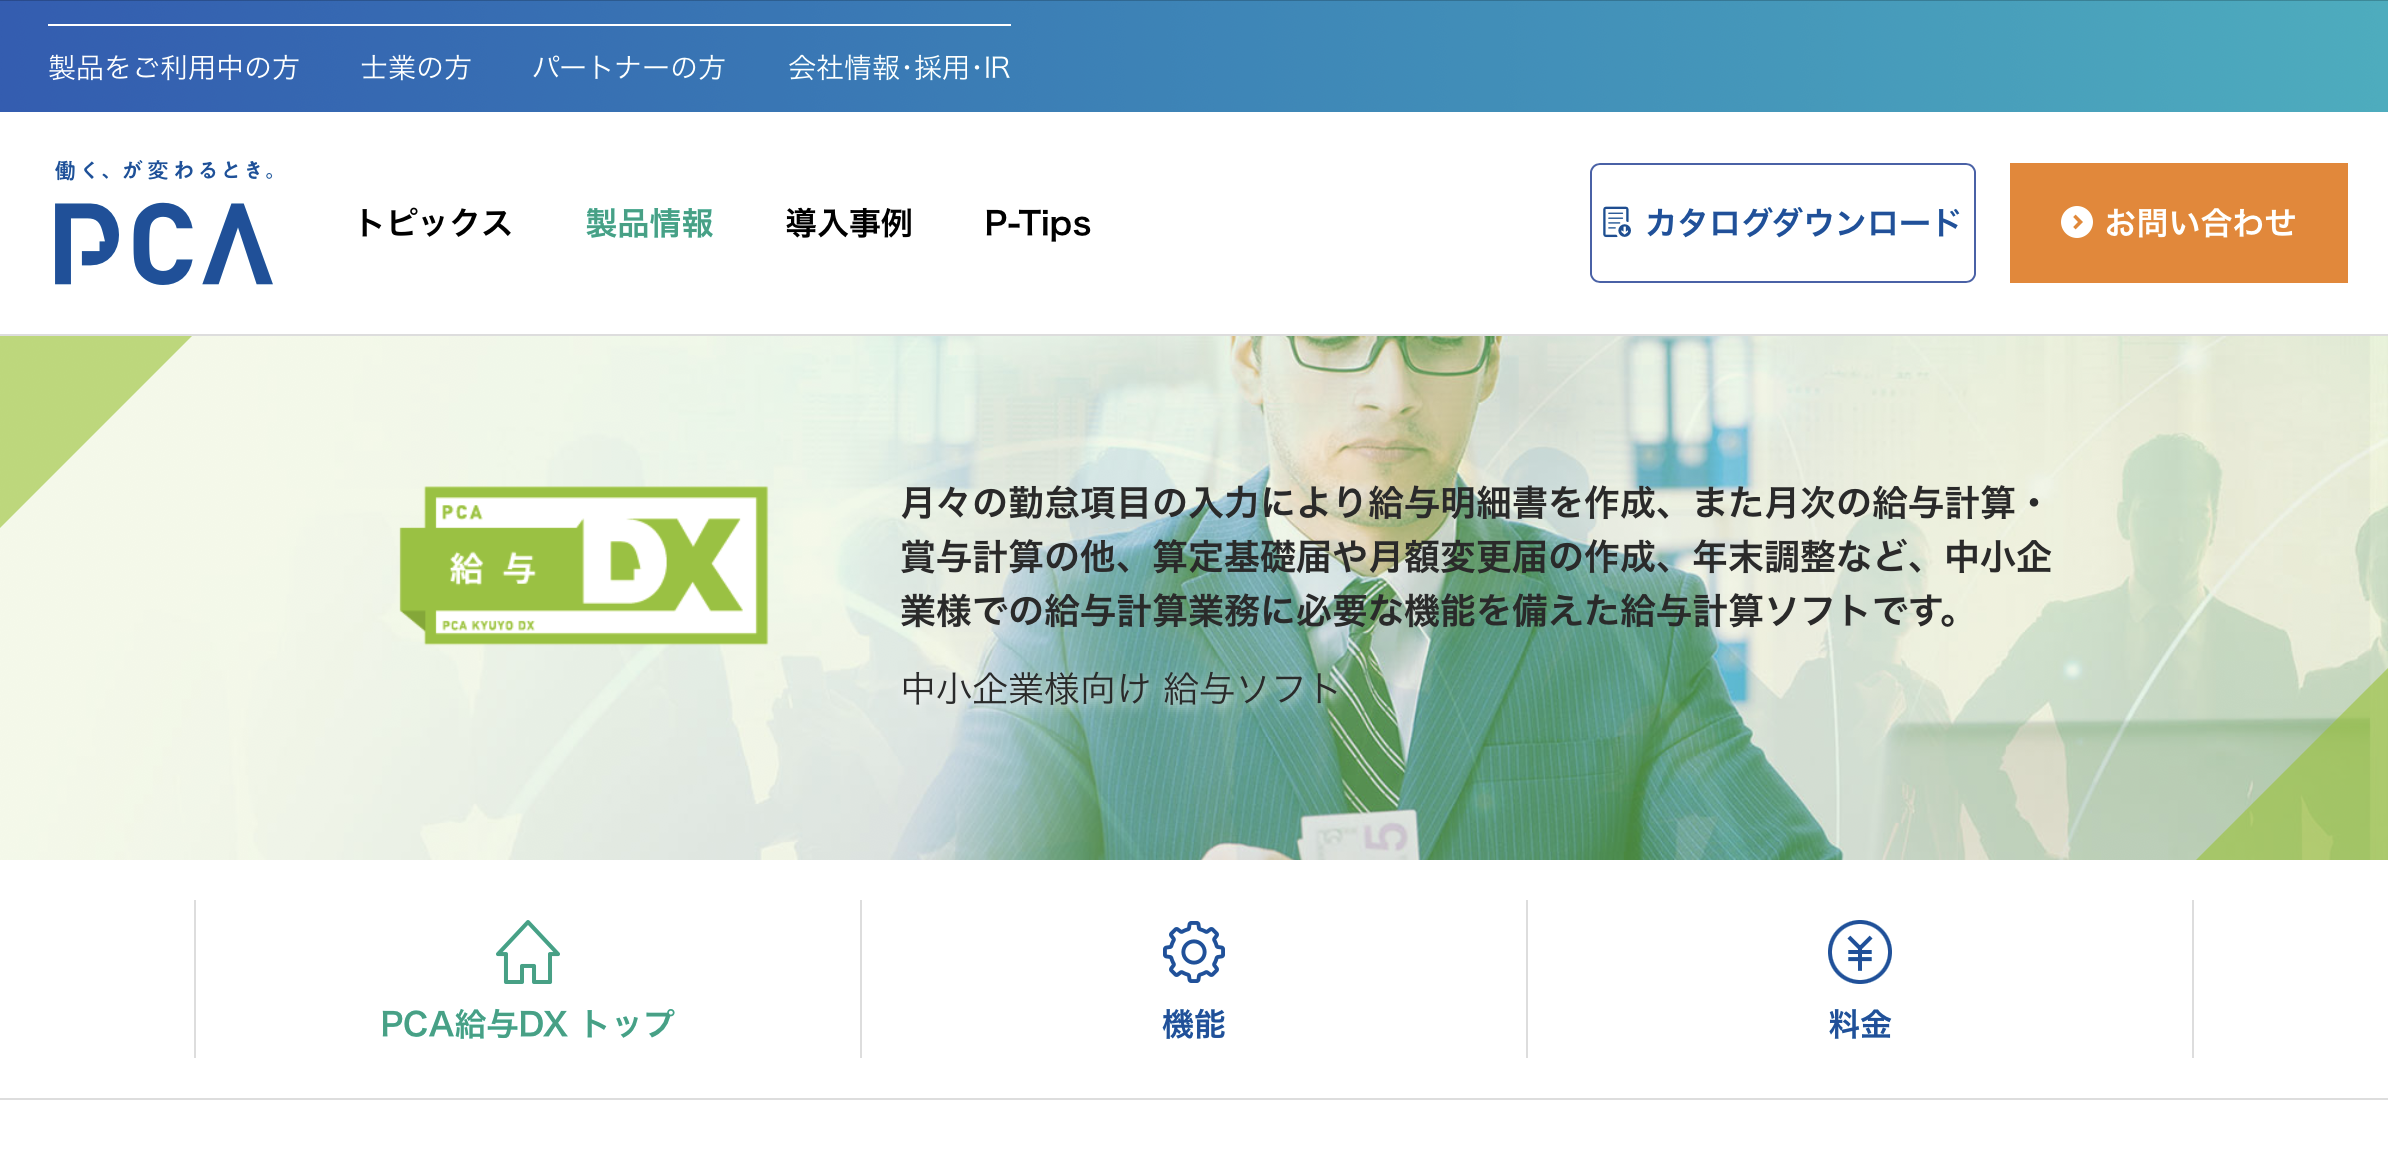This screenshot has height=1158, width=2388.
Task: Open the P-Tips menu item
Action: tap(1037, 223)
